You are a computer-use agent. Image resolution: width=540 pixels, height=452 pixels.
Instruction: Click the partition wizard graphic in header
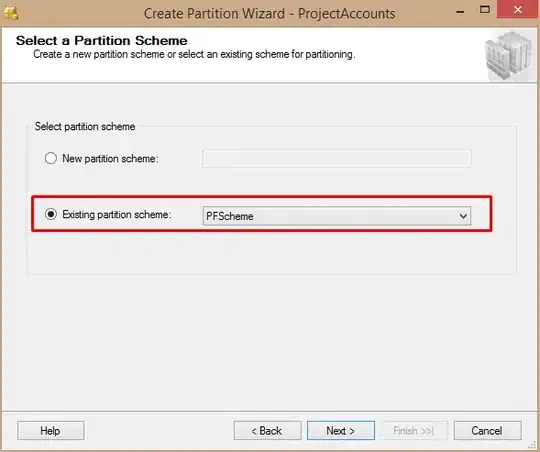click(x=509, y=56)
